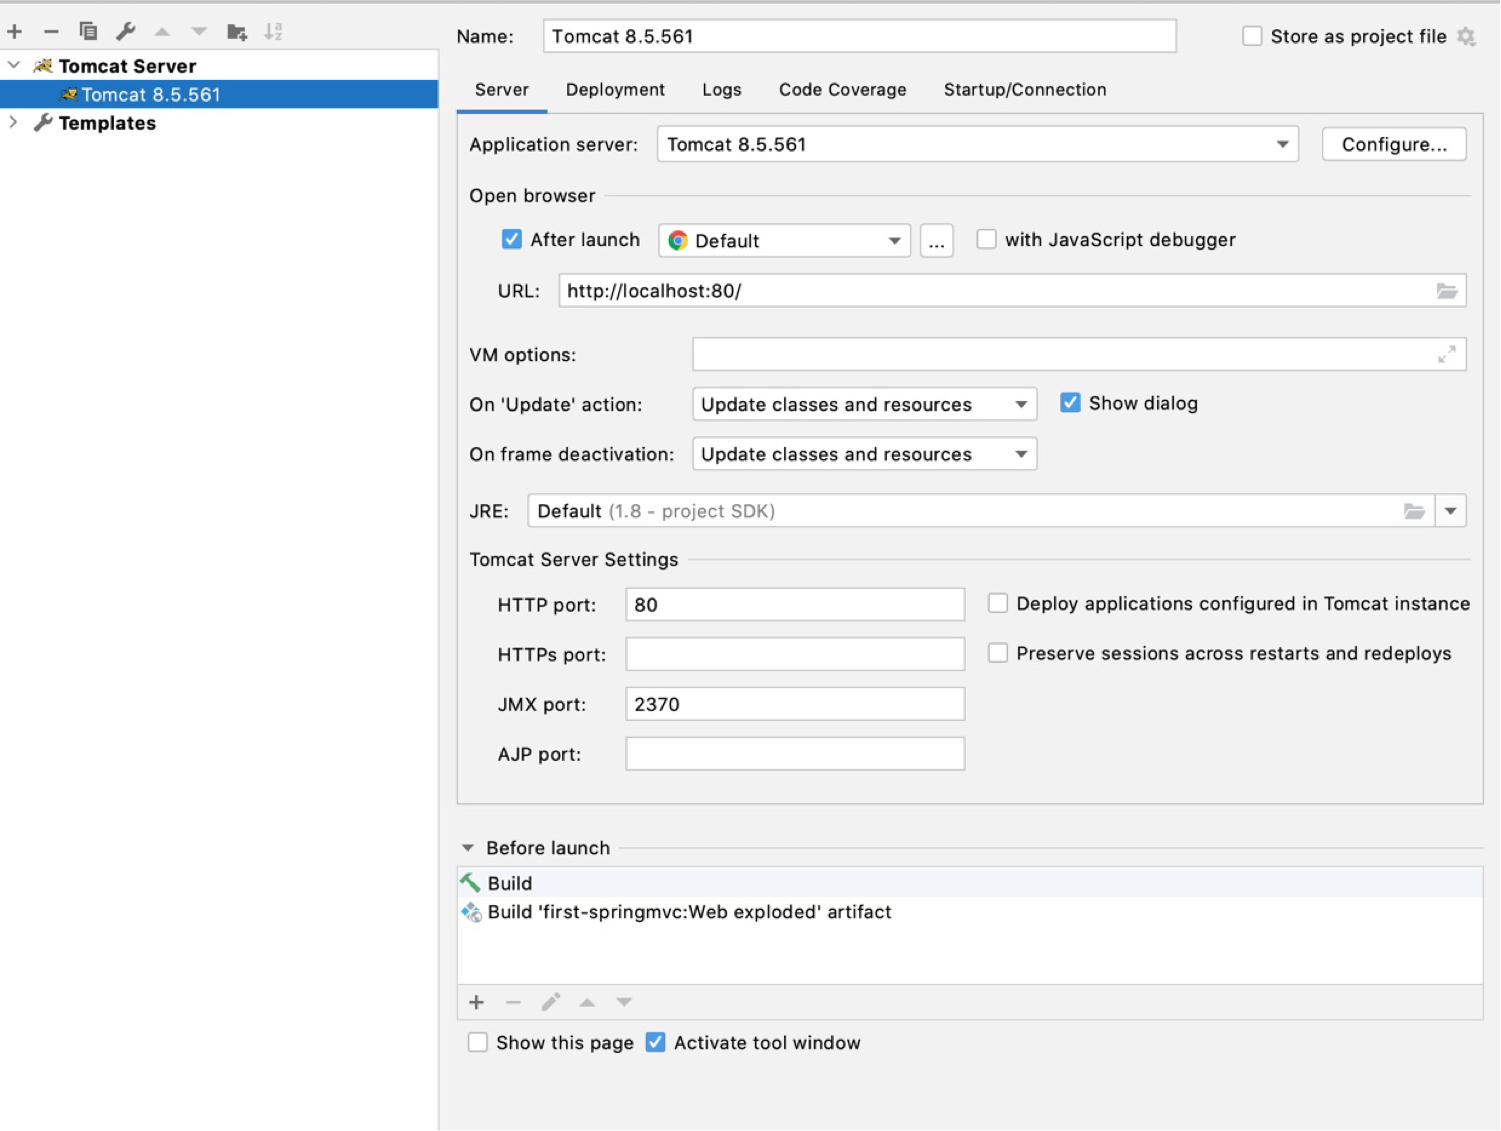Viewport: 1501px width, 1131px height.
Task: Open the Logs tab
Action: [722, 90]
